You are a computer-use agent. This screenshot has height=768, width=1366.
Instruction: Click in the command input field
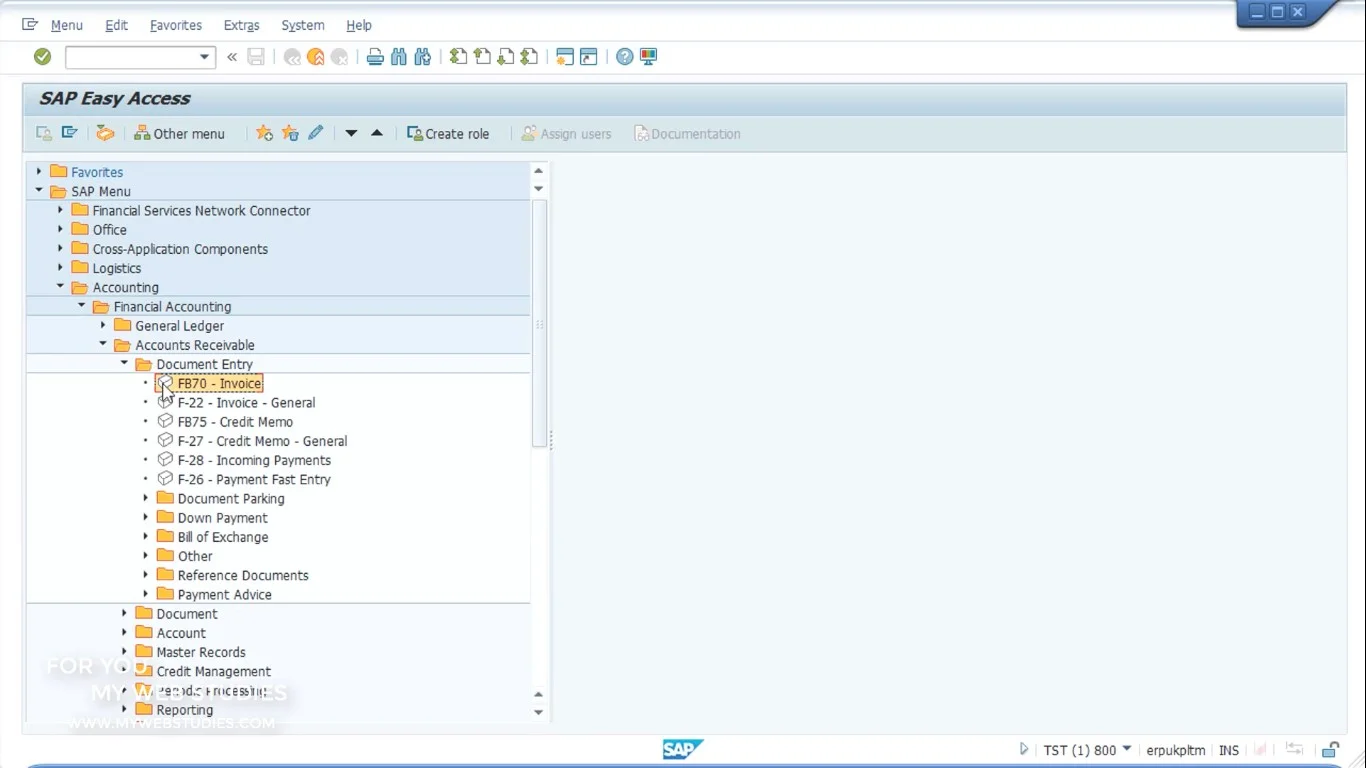click(x=131, y=57)
